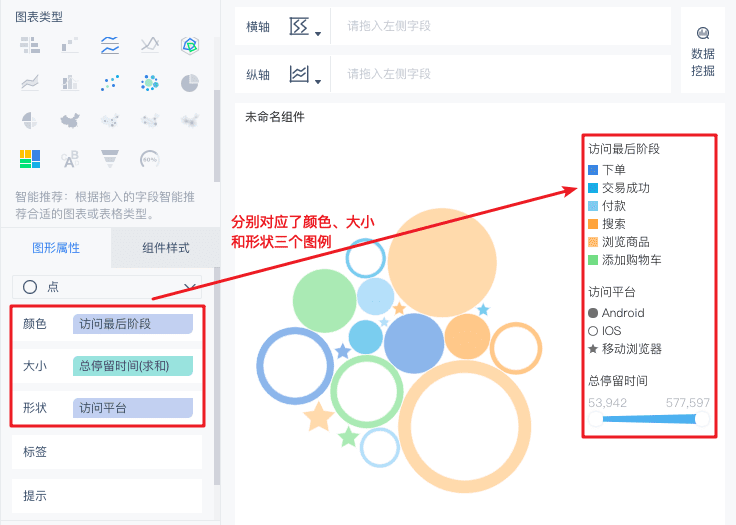
Task: Pick the rose chart type
Action: 30,120
